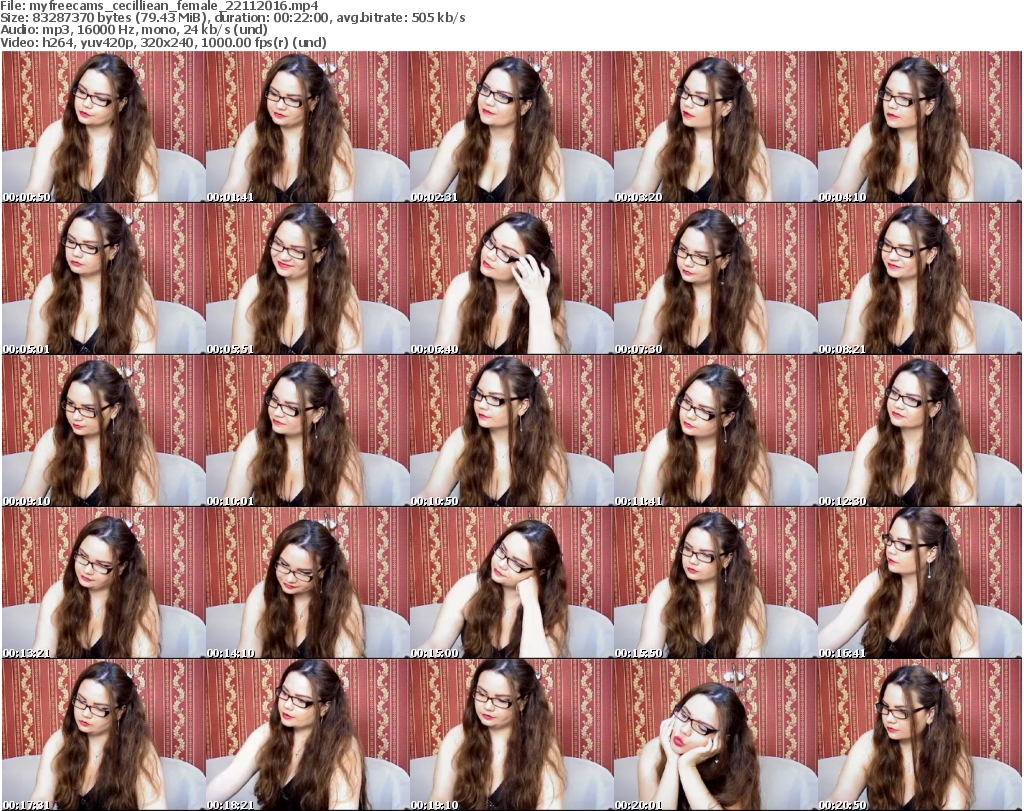This screenshot has height=811, width=1024.
Task: Open the frame at 00:10:01
Action: coord(307,431)
